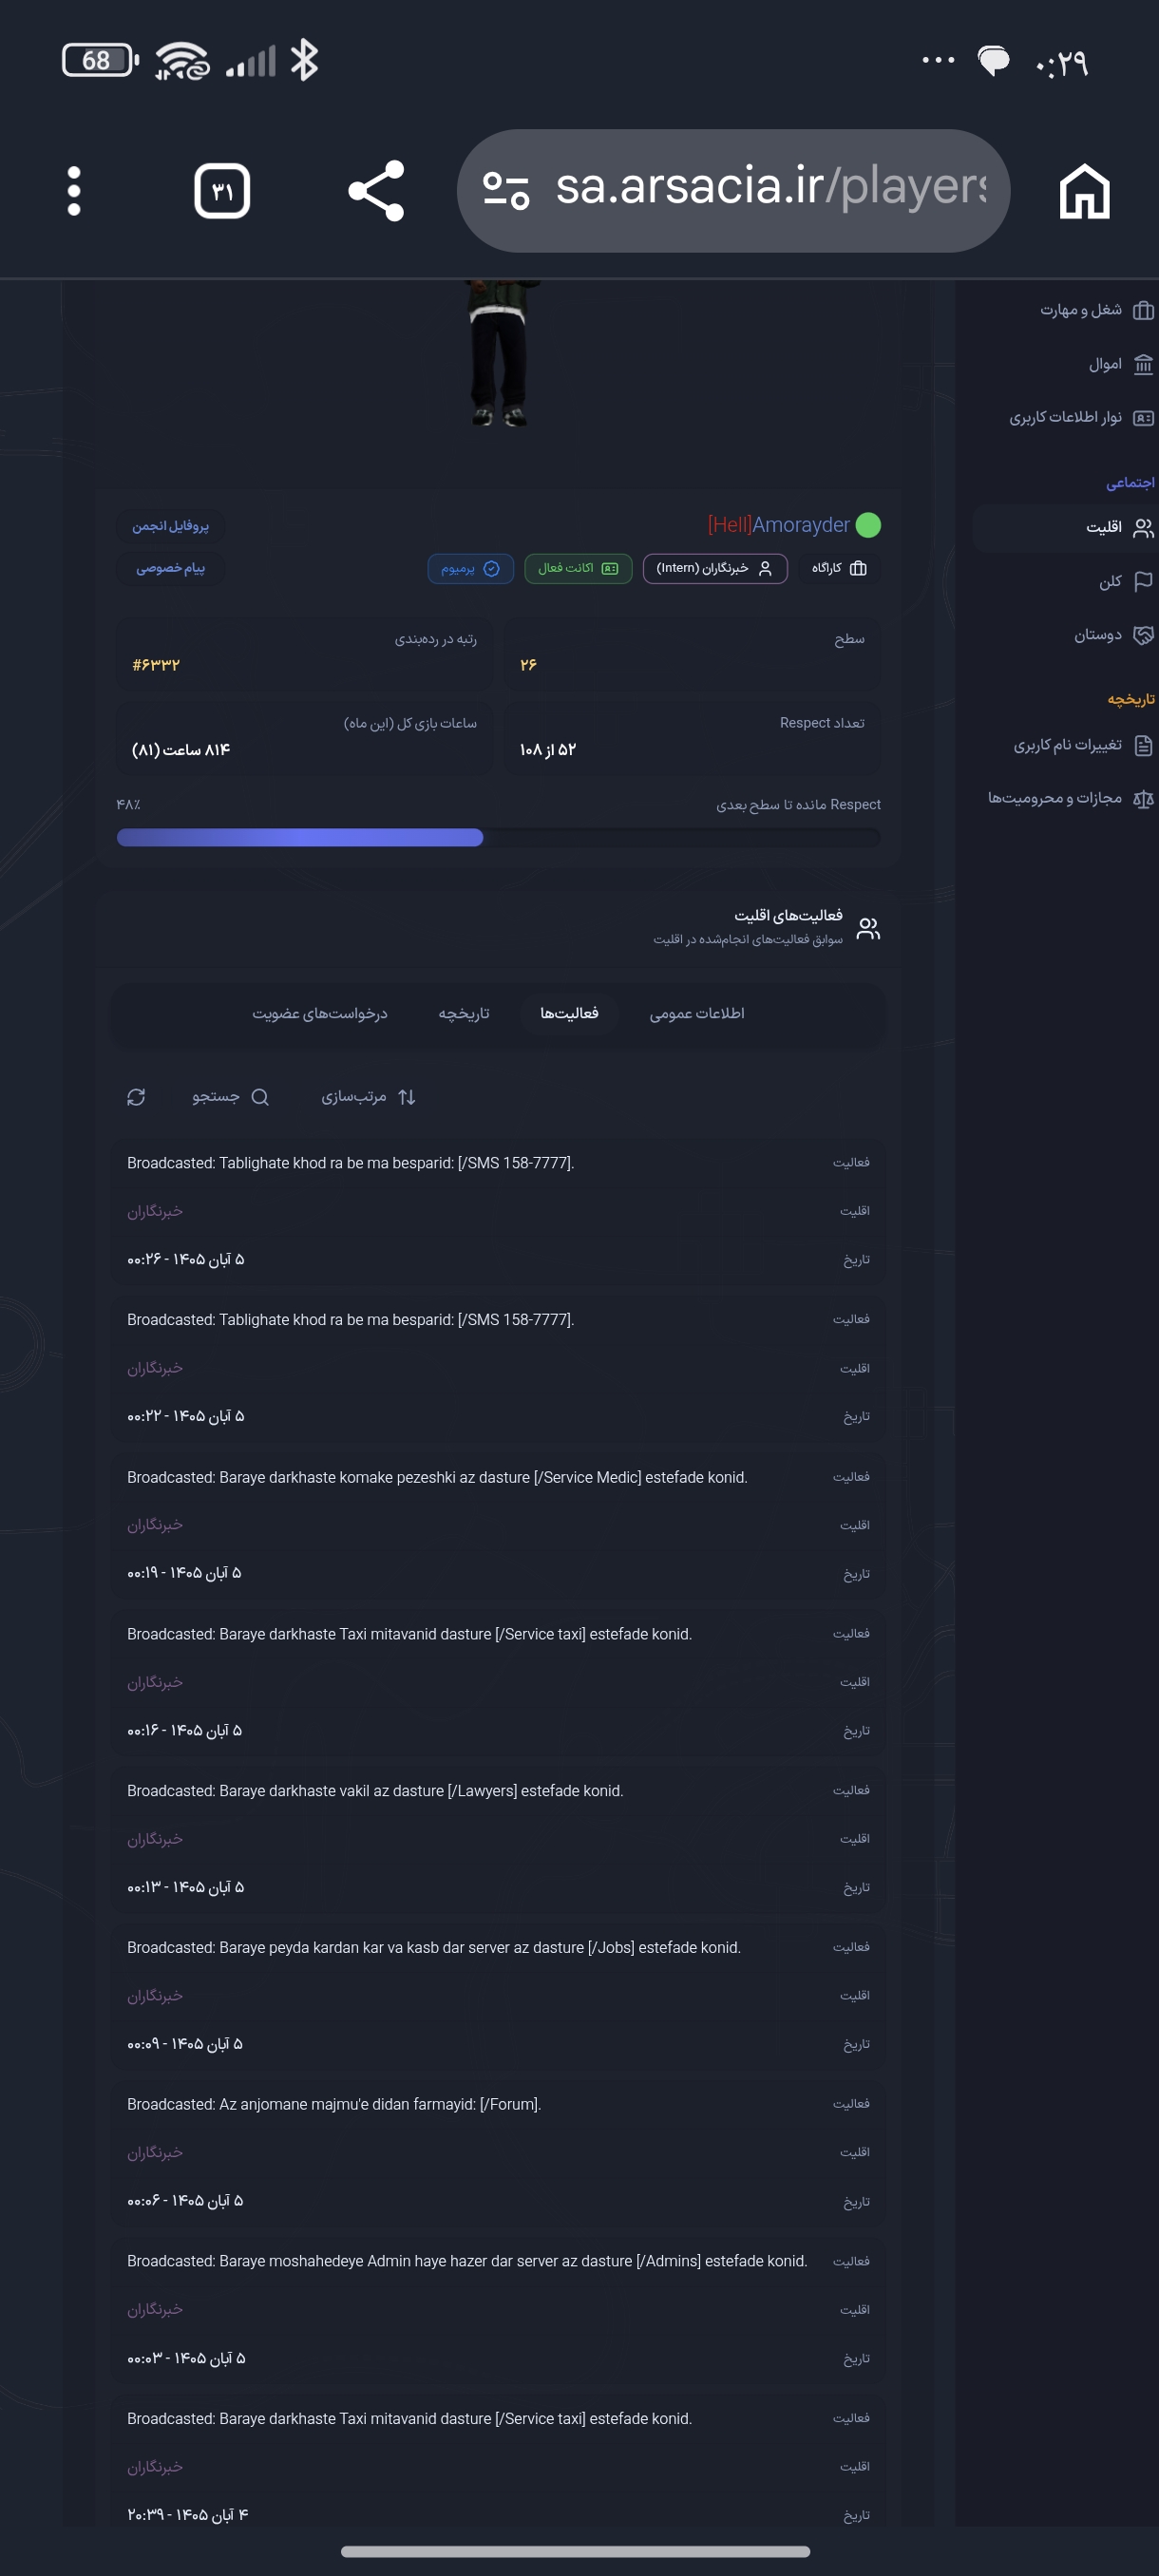Click the level value ۲۶
The image size is (1159, 2576).
(528, 665)
